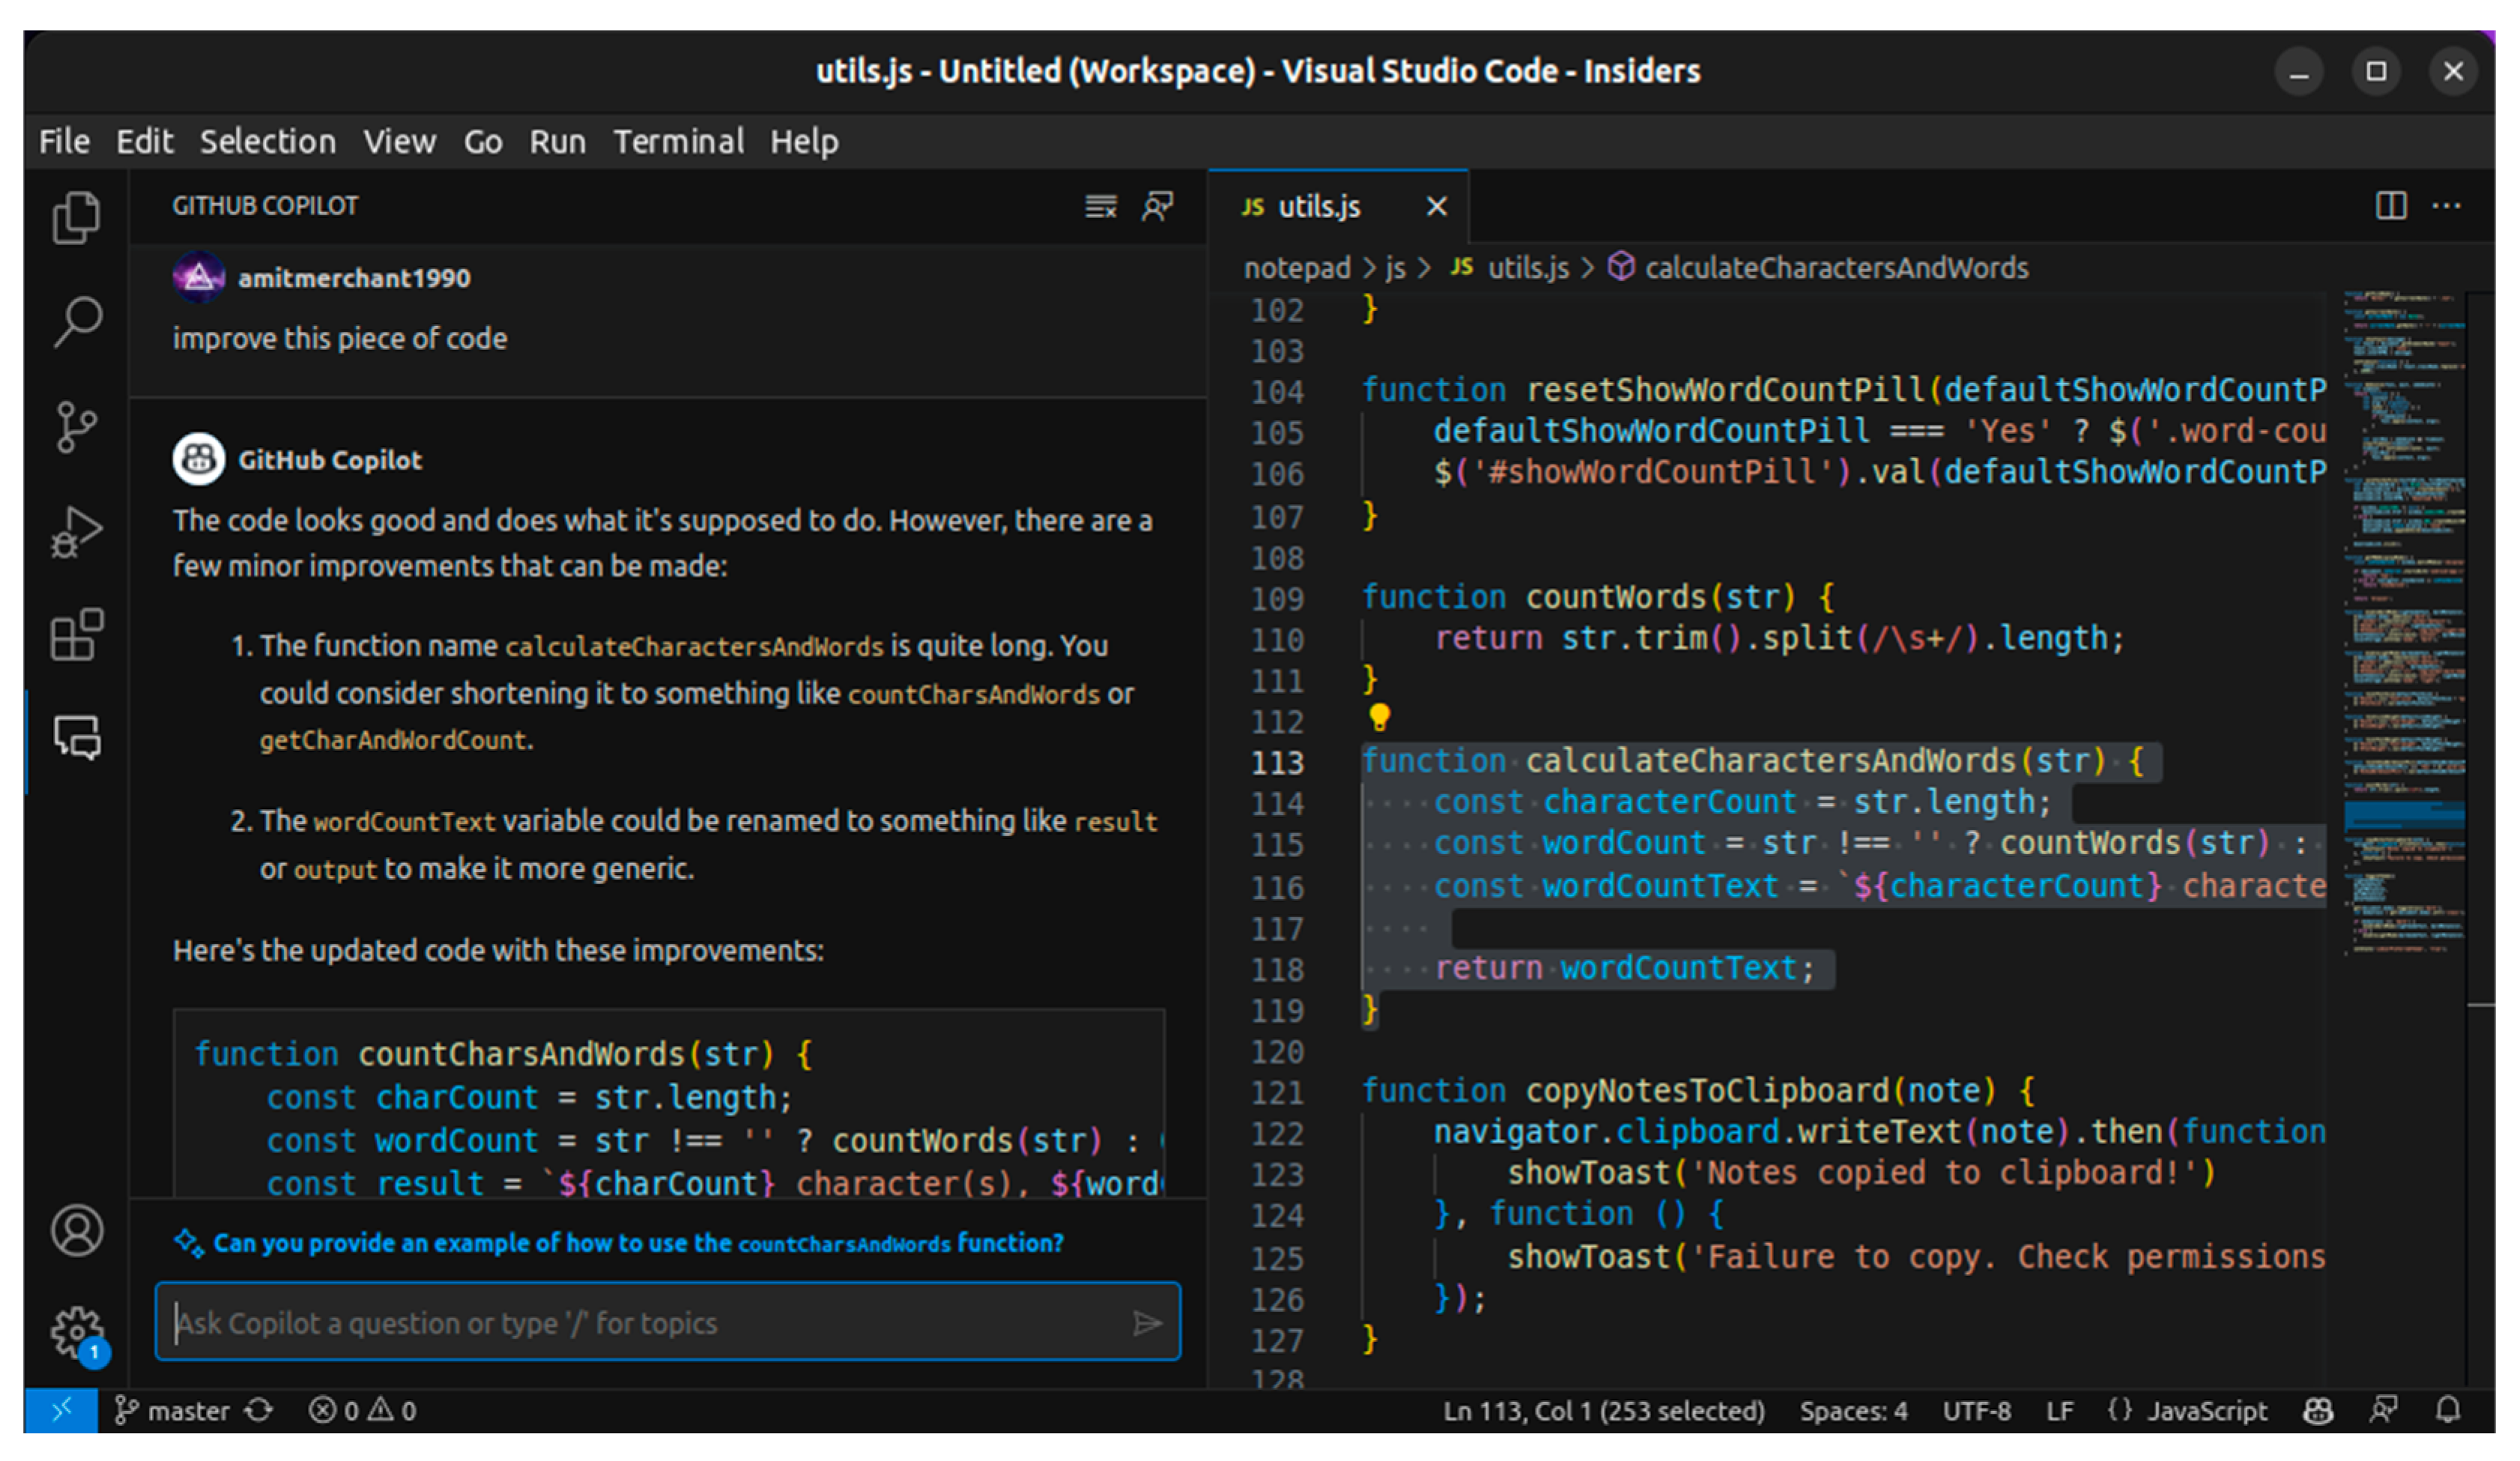Open the Search view icon
The width and height of the screenshot is (2520, 1461).
[76, 322]
